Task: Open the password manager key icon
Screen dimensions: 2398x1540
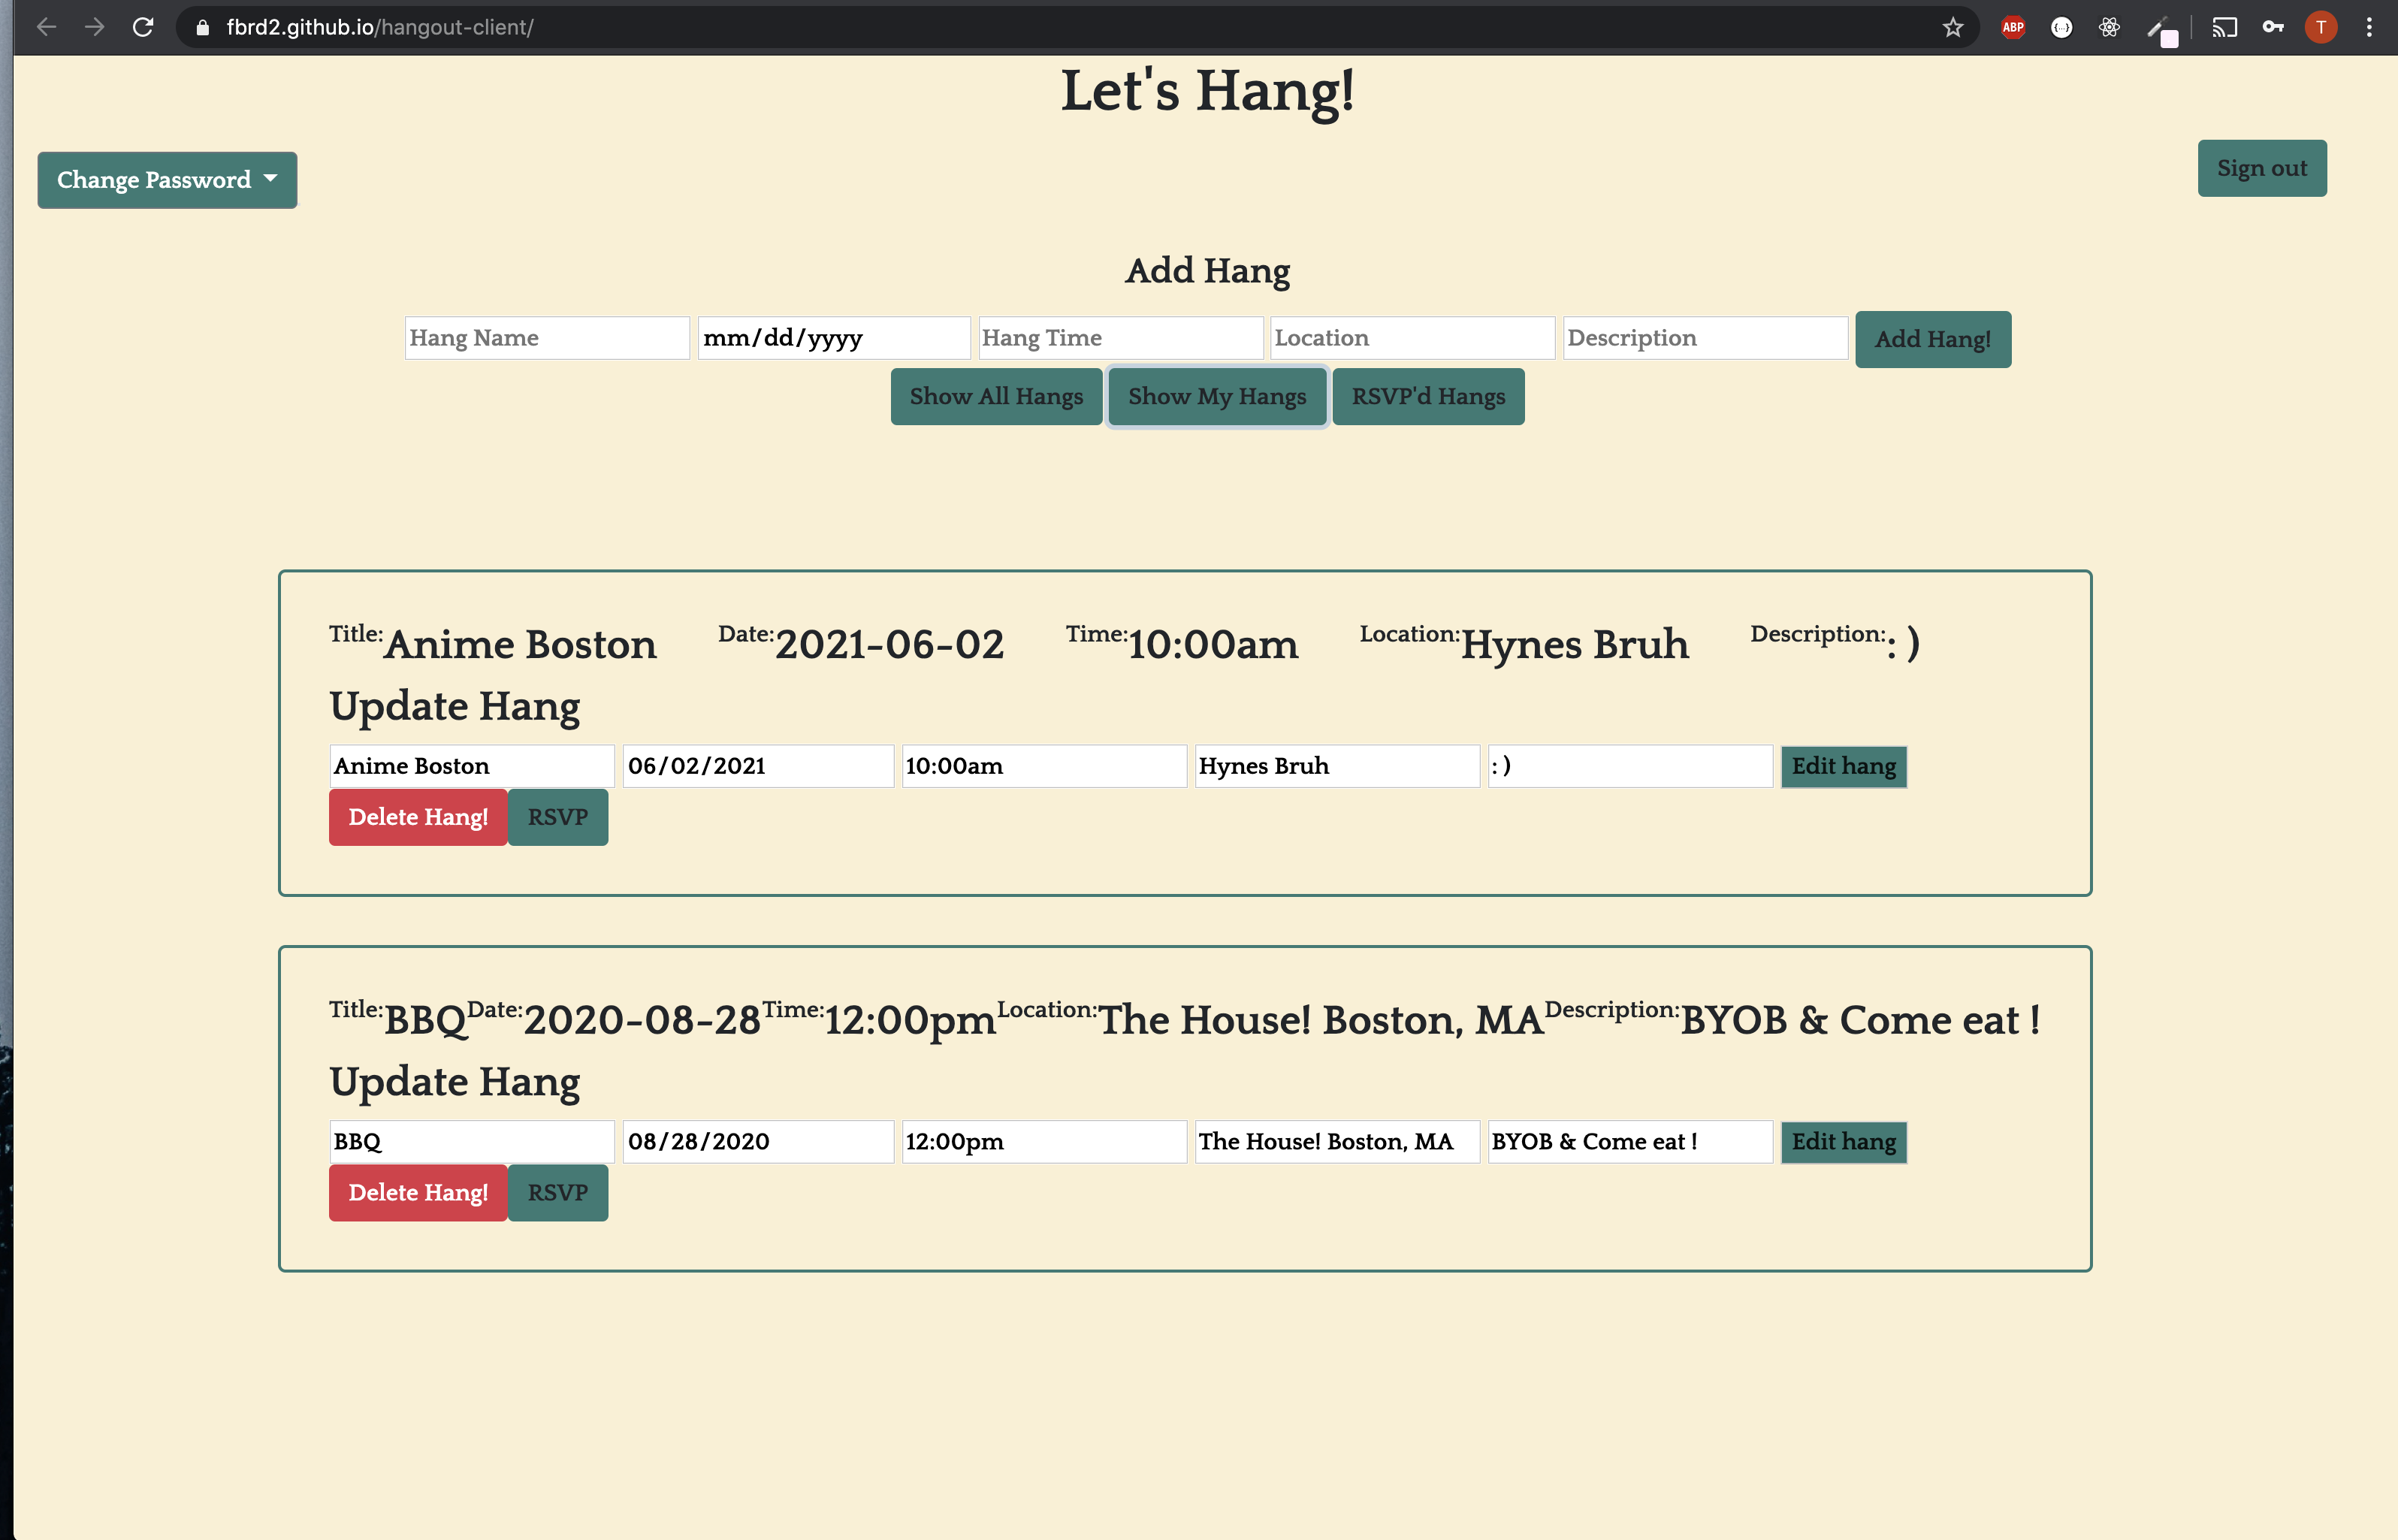Action: click(x=2272, y=27)
